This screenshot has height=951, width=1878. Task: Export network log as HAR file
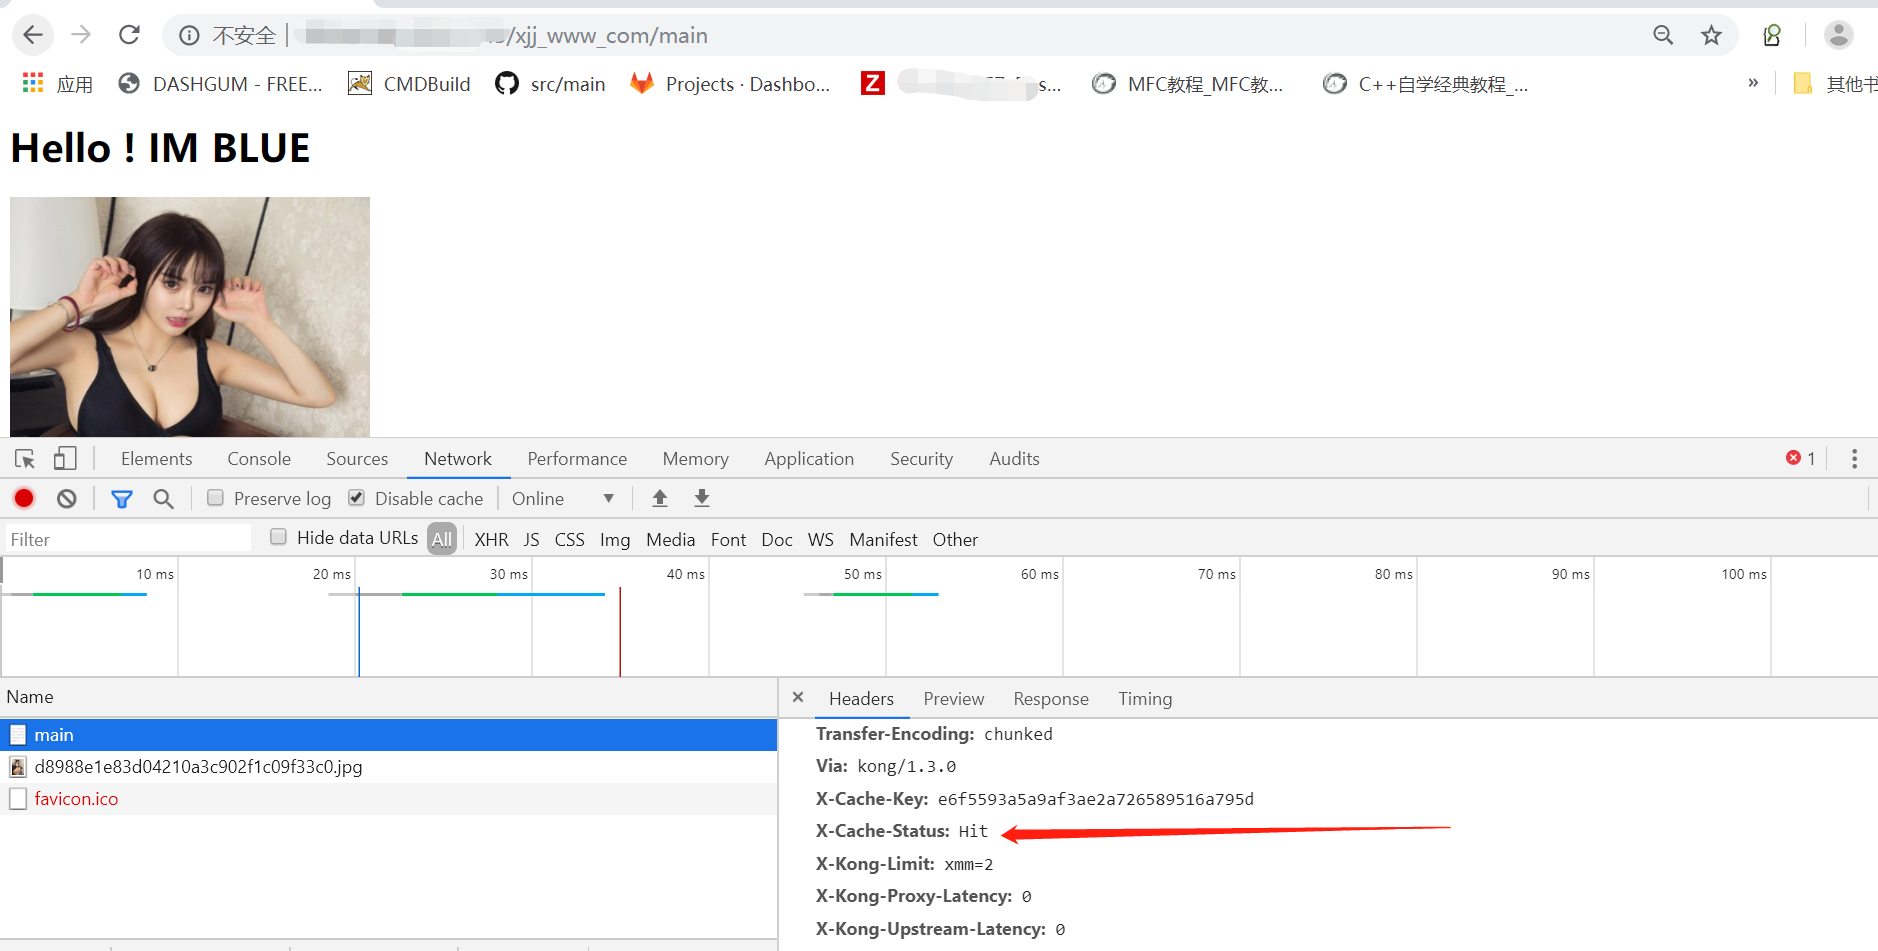[702, 498]
